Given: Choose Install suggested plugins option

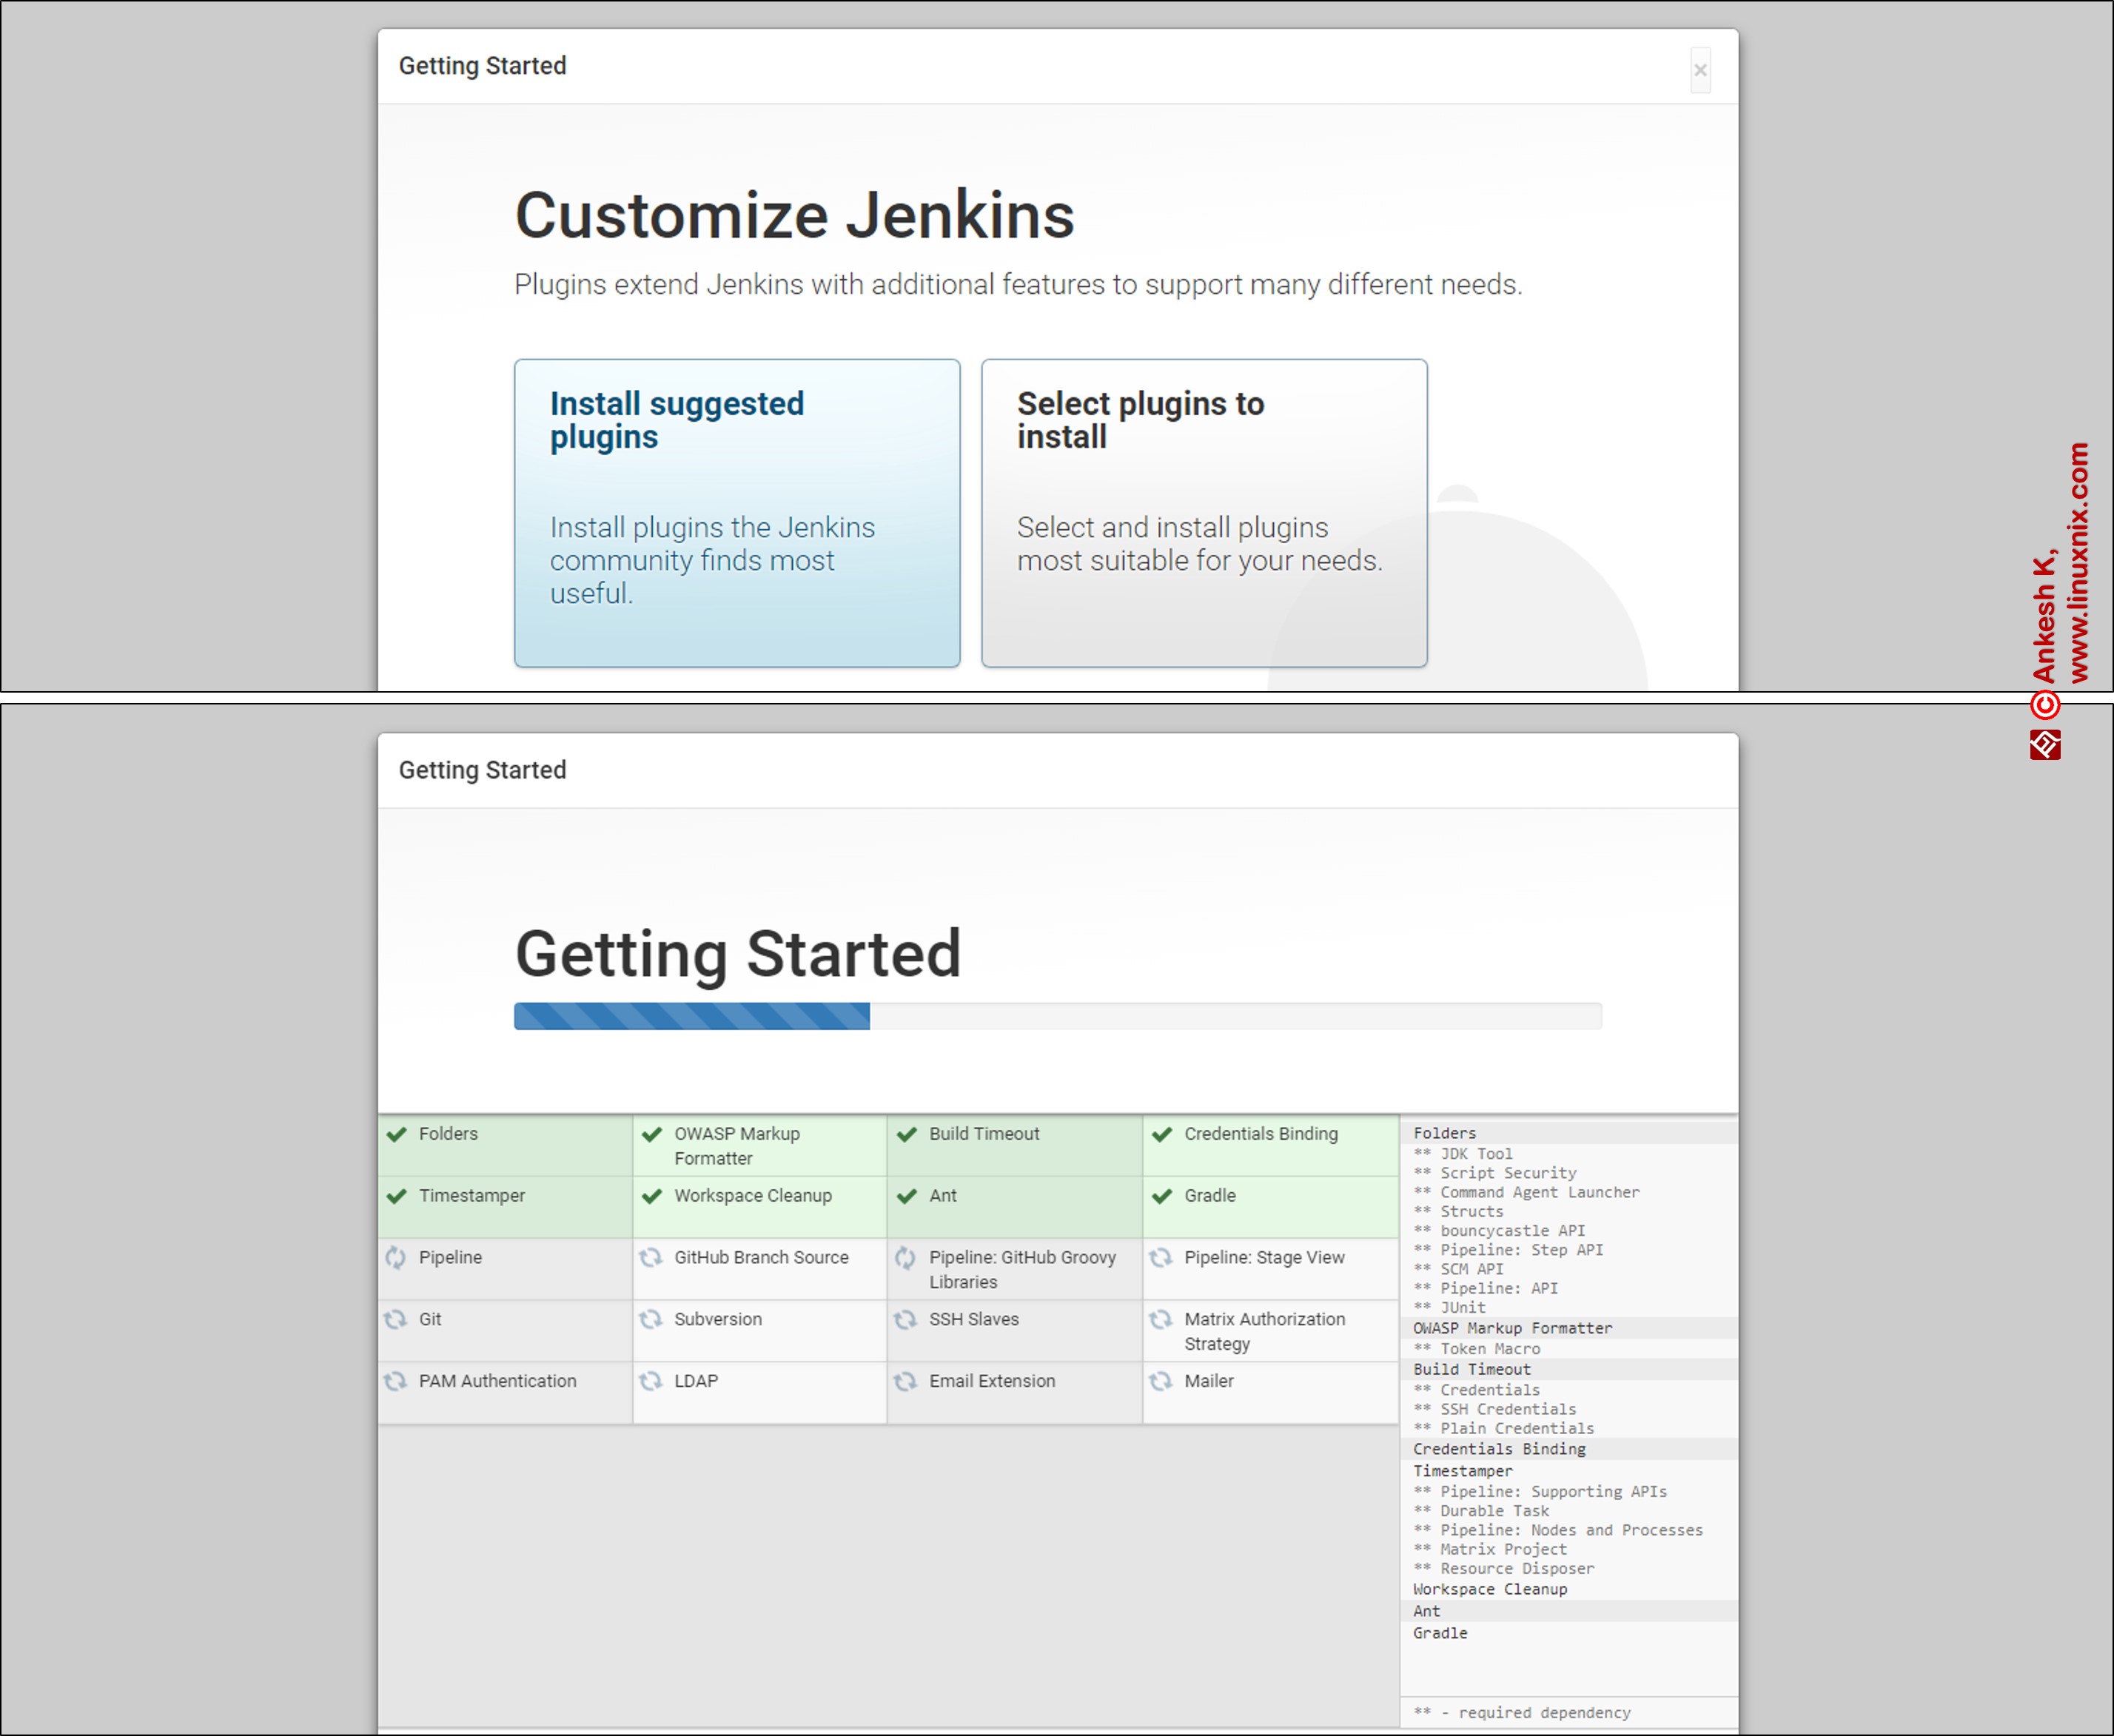Looking at the screenshot, I should [737, 513].
